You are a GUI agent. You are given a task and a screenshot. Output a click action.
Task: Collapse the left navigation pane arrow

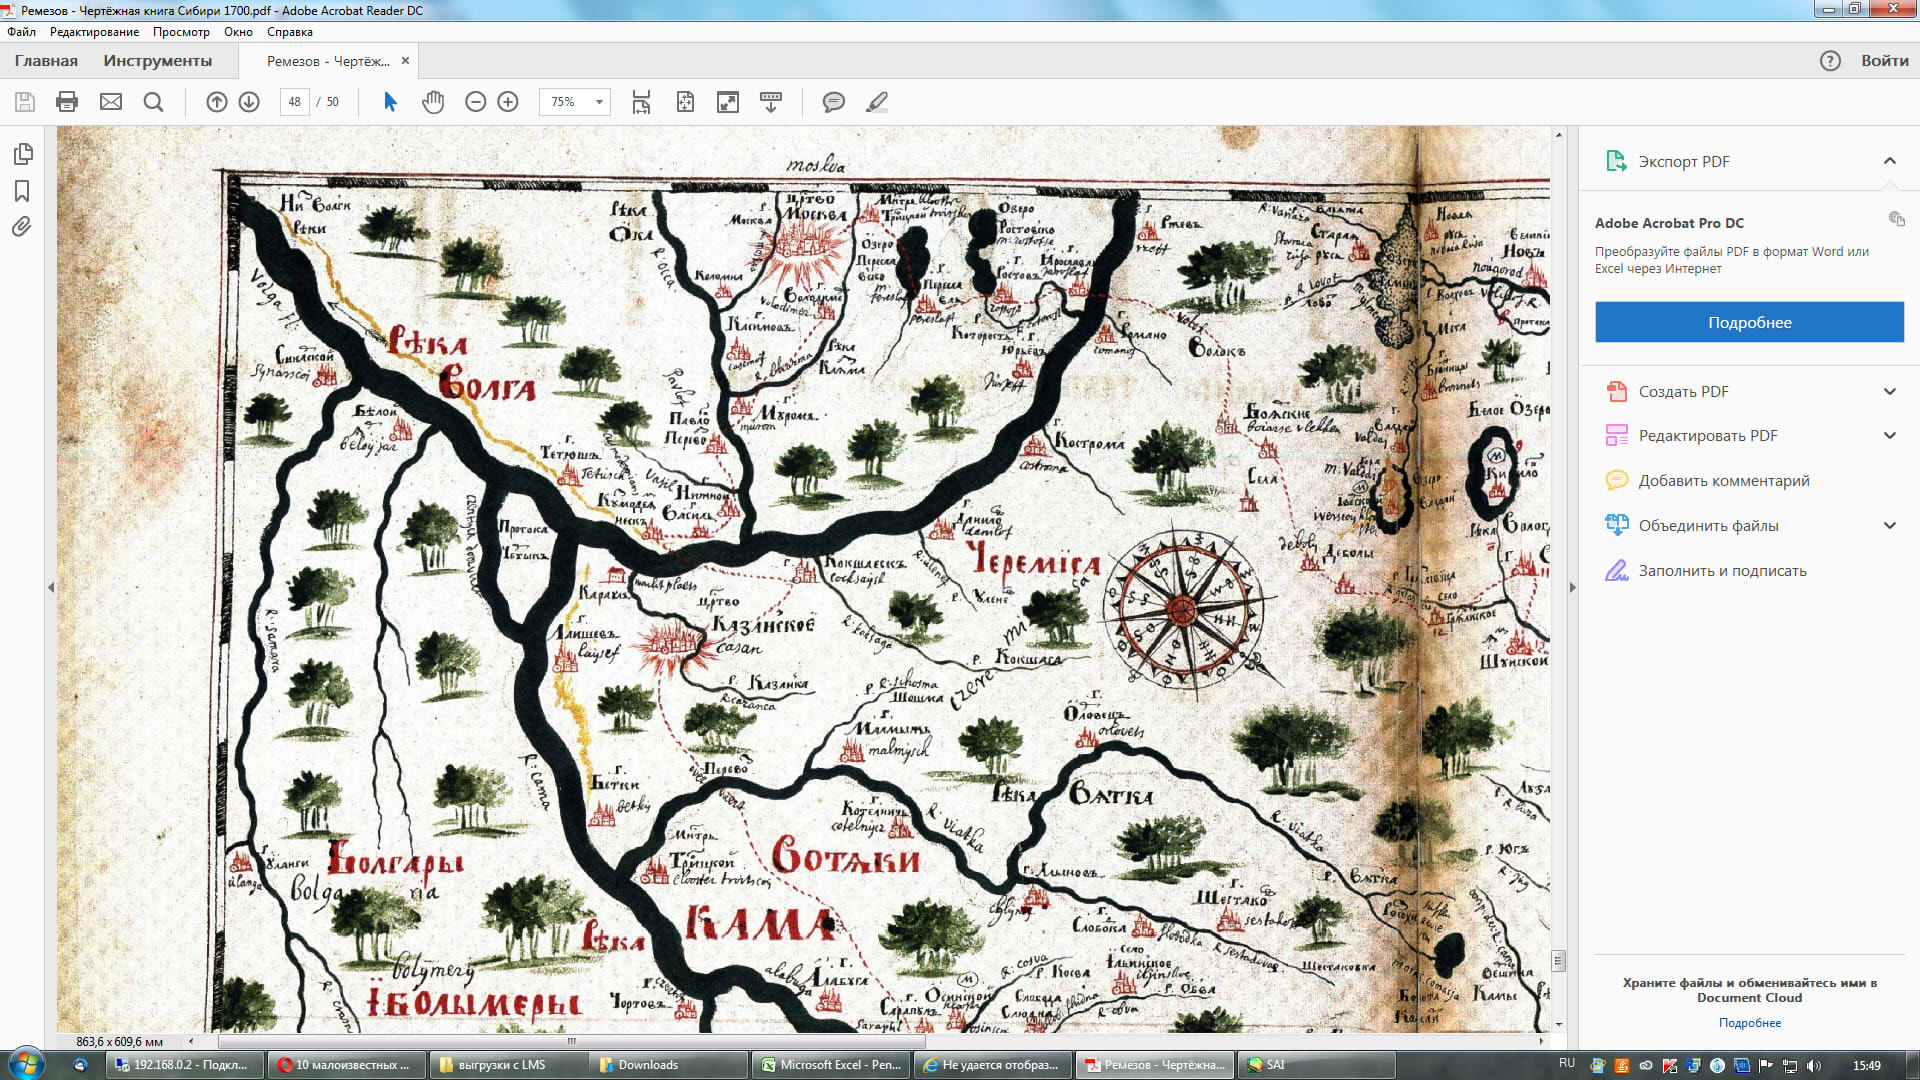coord(51,588)
